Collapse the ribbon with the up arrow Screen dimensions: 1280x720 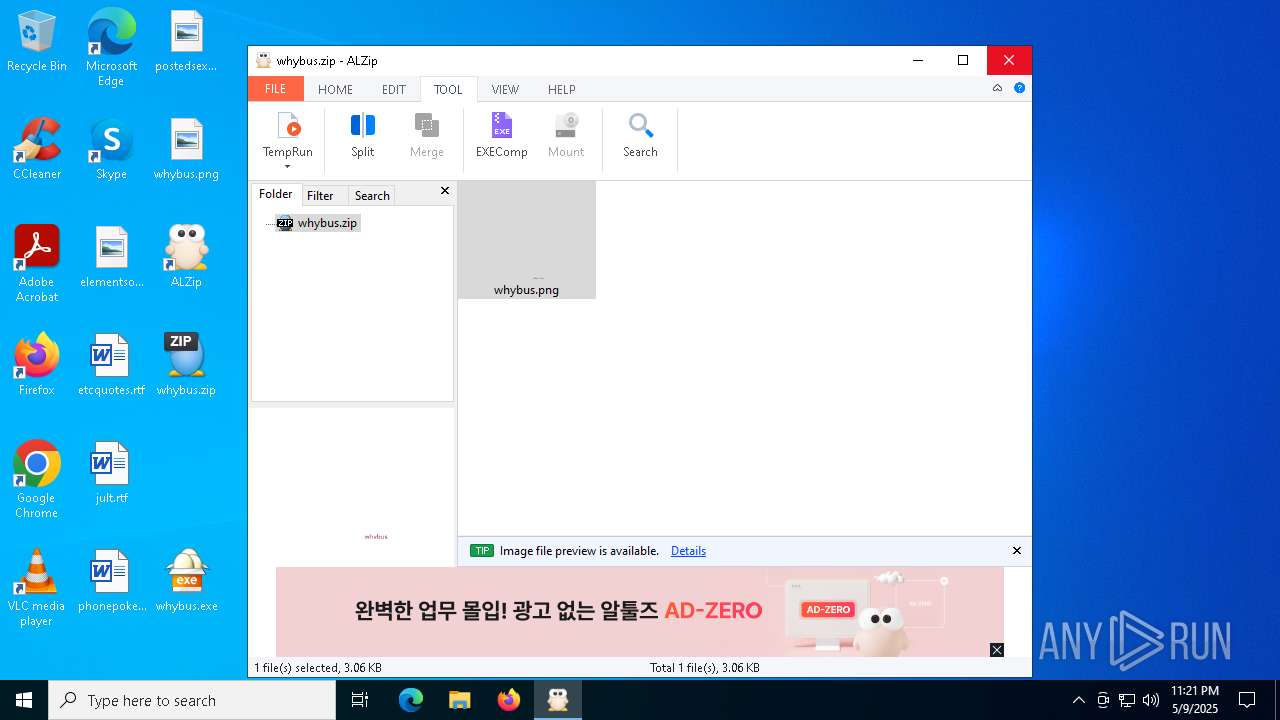point(997,88)
